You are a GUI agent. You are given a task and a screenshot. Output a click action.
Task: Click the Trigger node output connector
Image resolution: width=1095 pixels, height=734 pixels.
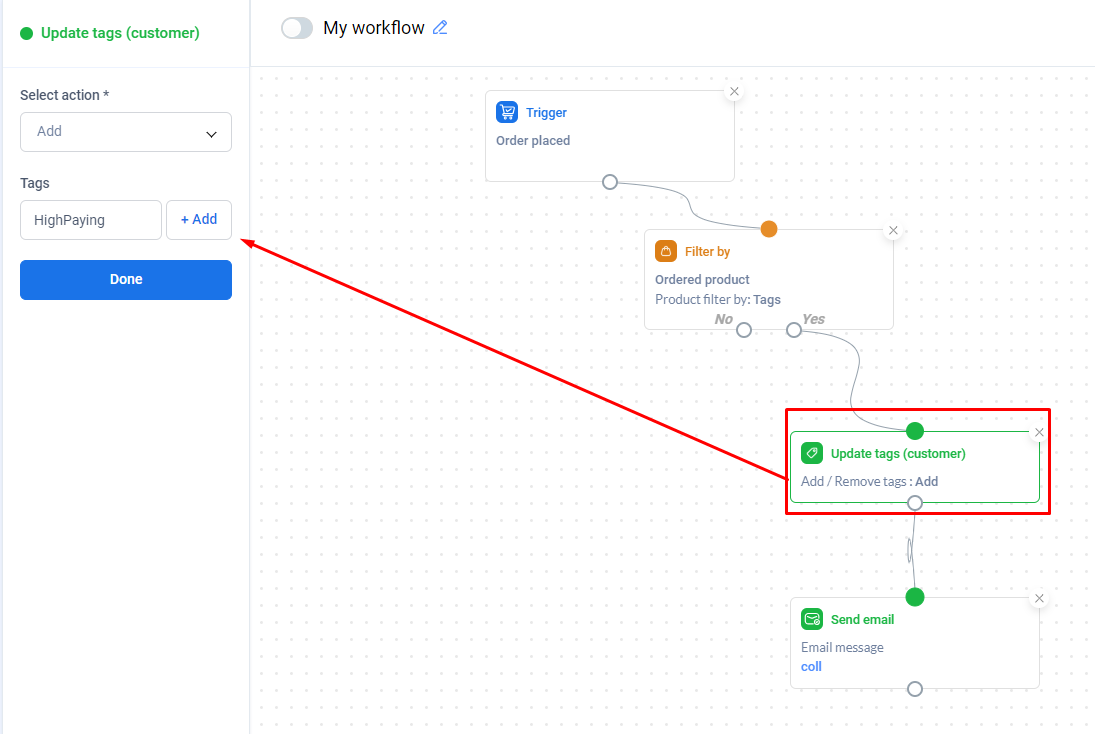point(610,182)
